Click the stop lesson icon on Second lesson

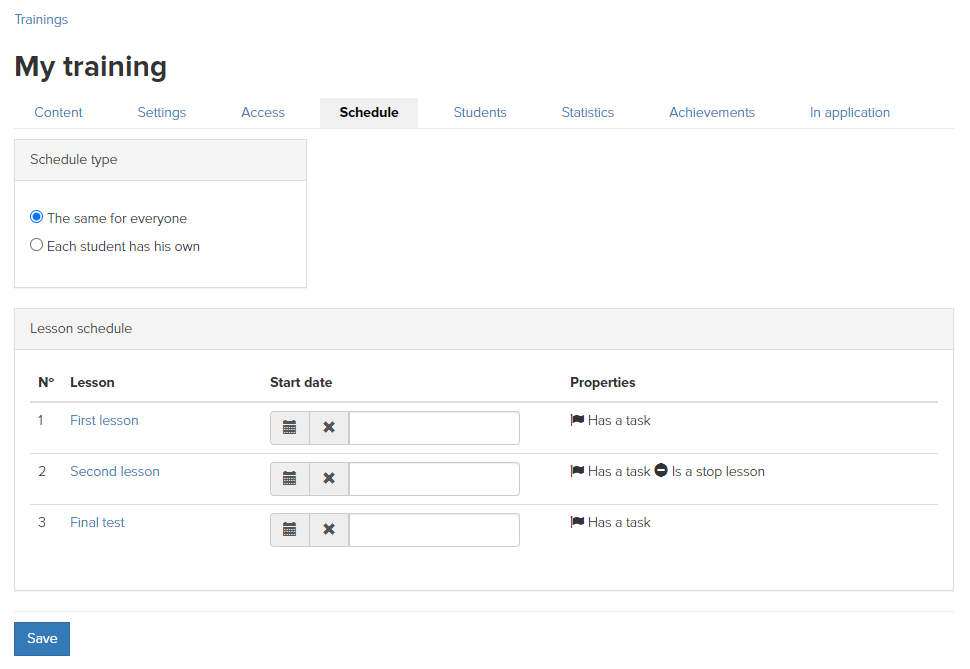click(x=661, y=470)
